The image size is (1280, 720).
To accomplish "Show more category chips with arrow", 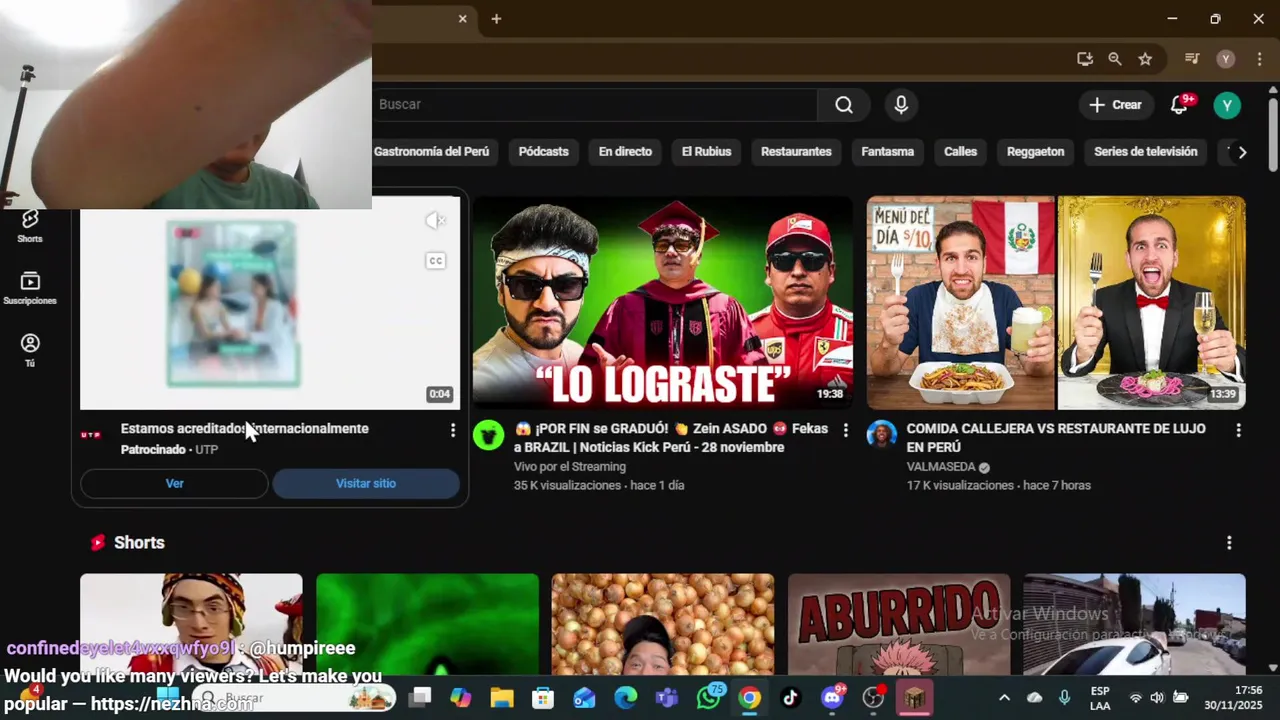I will point(1242,152).
